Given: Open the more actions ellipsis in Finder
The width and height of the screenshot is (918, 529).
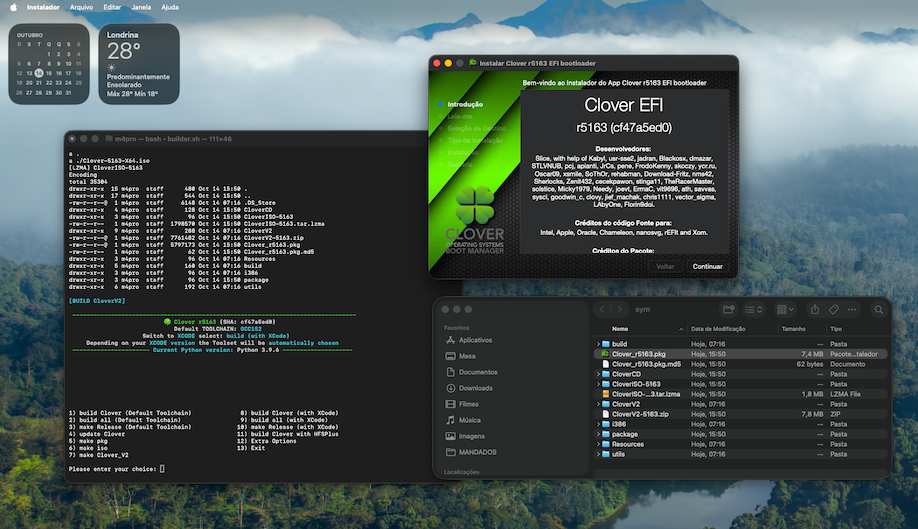Looking at the screenshot, I should 852,310.
